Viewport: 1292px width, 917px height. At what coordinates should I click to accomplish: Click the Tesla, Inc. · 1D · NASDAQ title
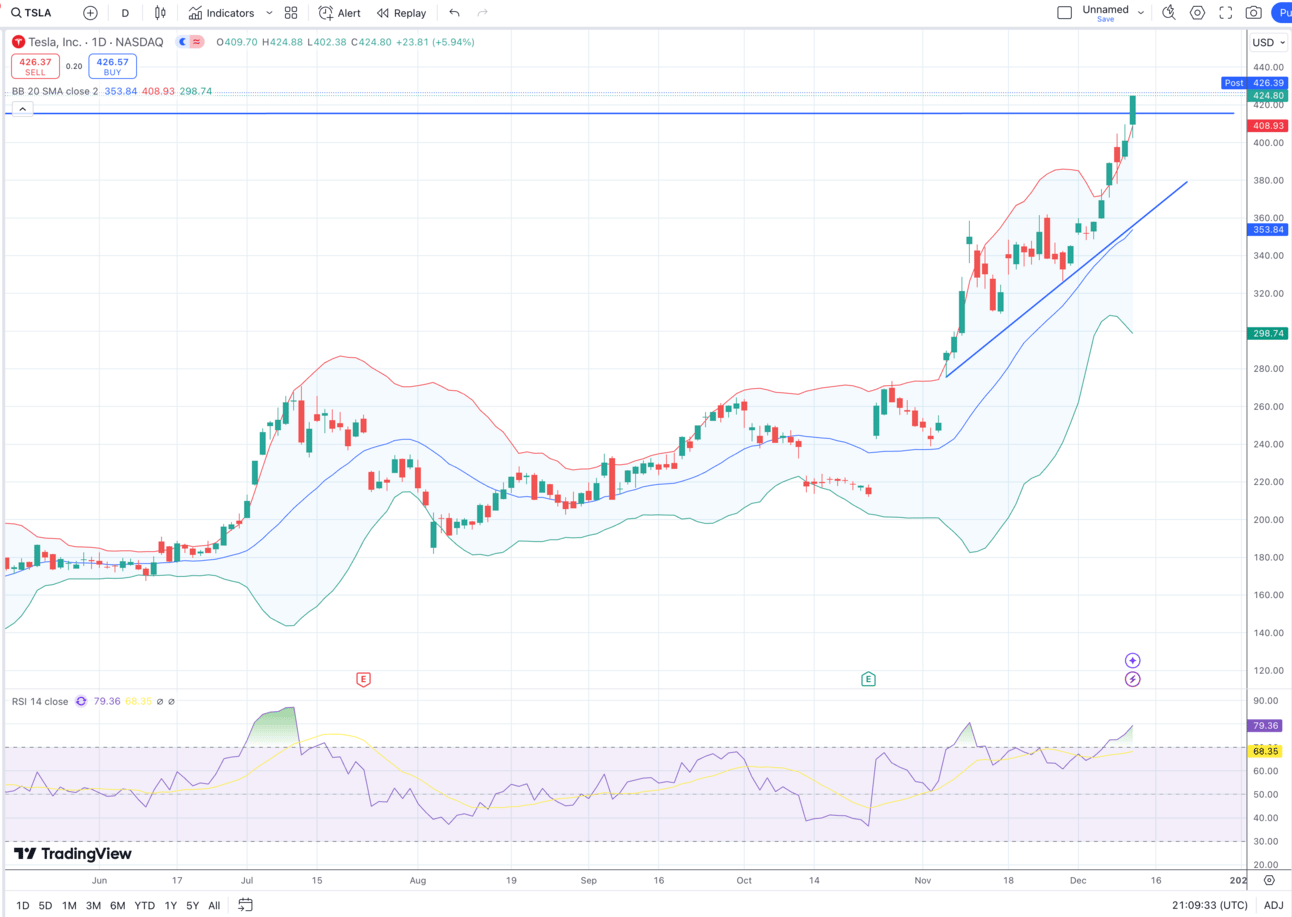pyautogui.click(x=96, y=42)
